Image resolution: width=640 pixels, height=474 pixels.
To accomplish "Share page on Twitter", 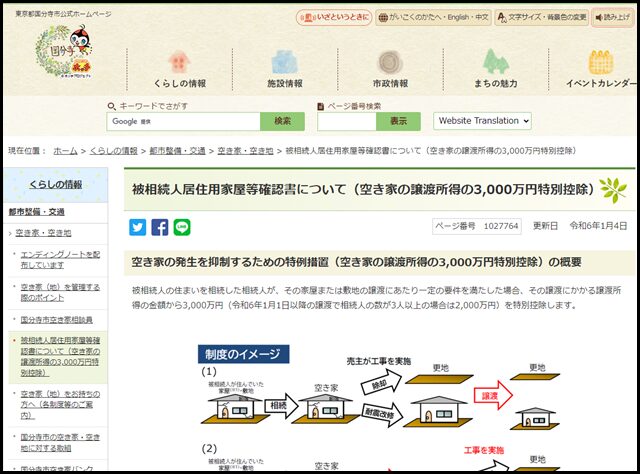I will [x=138, y=227].
